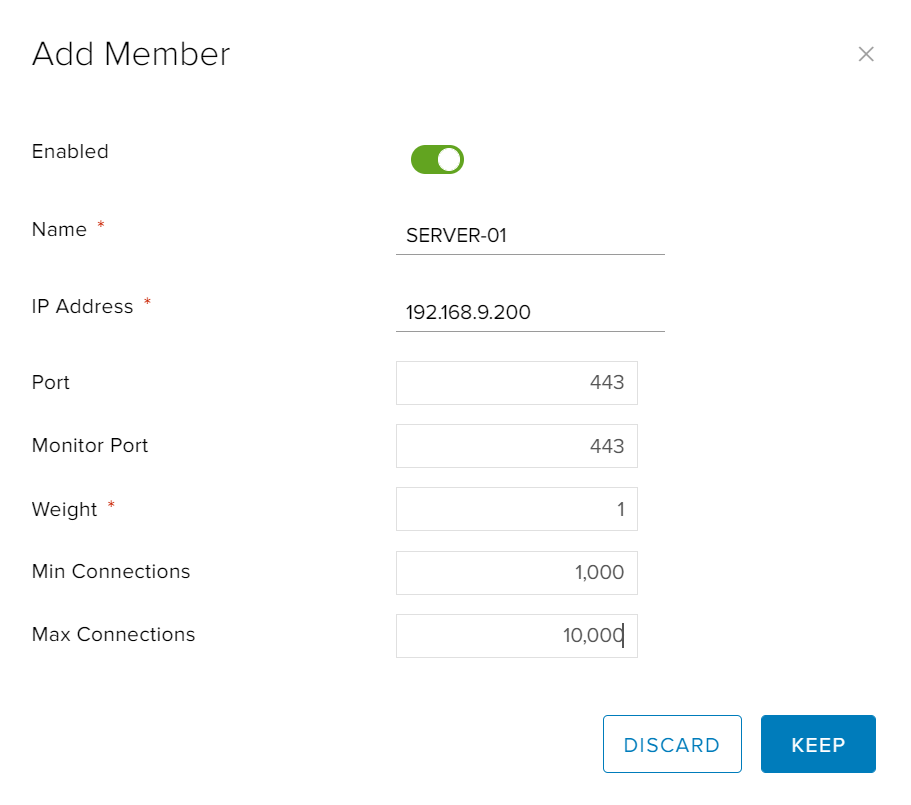Click the Enabled label text
The height and width of the screenshot is (805, 911).
70,152
